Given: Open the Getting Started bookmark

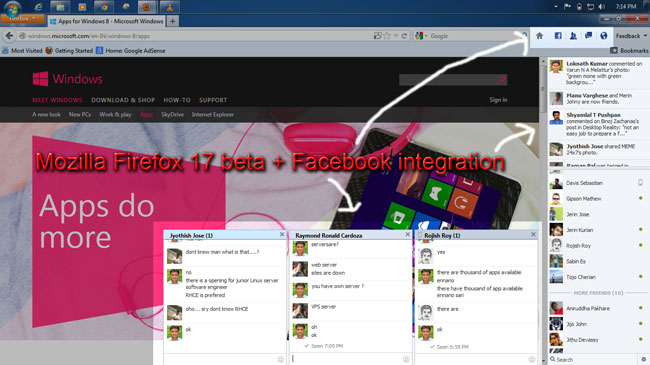Looking at the screenshot, I should click(69, 51).
